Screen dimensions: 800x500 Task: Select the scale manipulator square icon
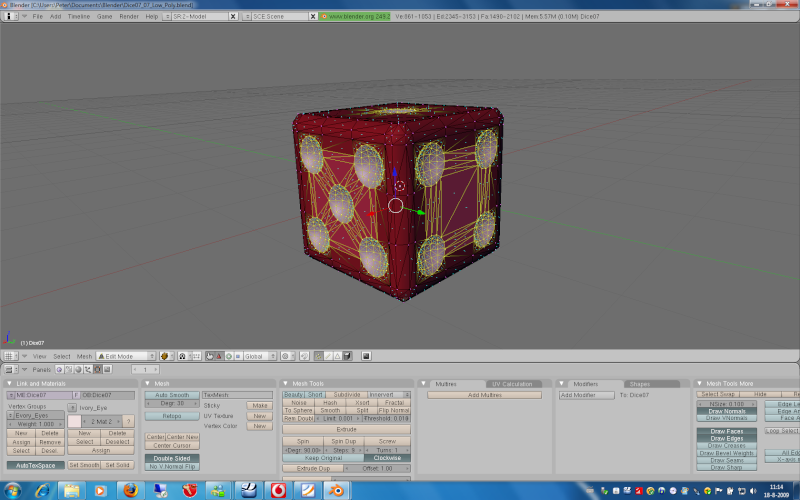pos(238,356)
